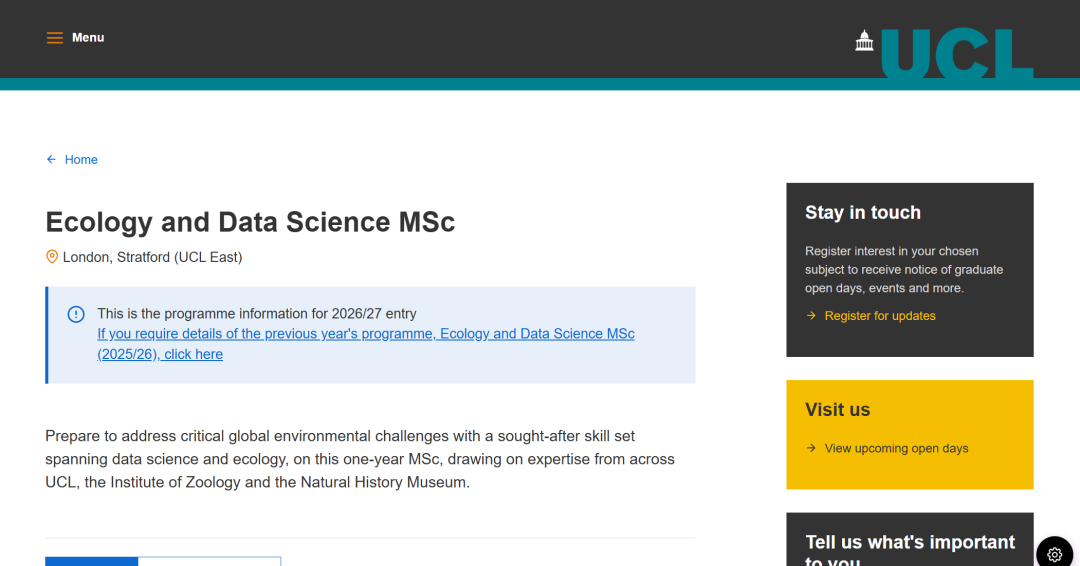Screen dimensions: 1080x566
Task: Follow the Register for updates link
Action: pos(880,316)
